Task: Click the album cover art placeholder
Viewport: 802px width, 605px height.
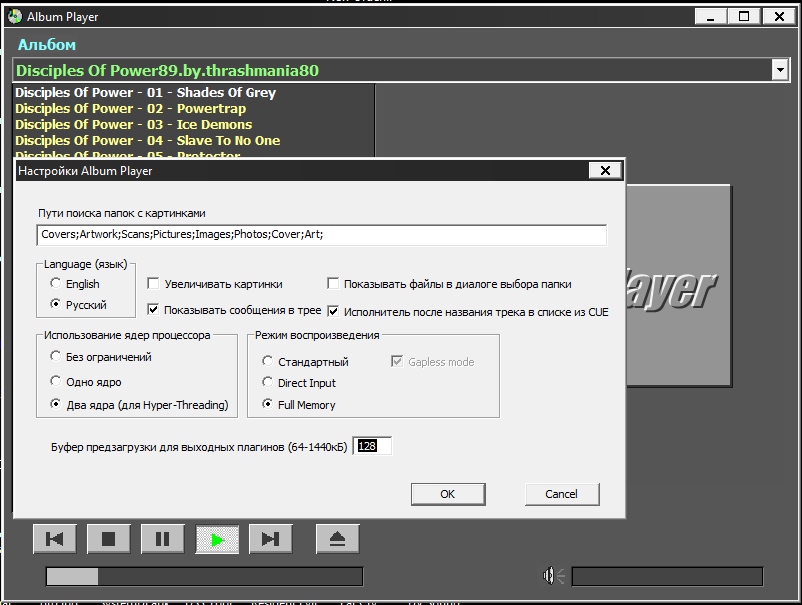Action: 679,285
